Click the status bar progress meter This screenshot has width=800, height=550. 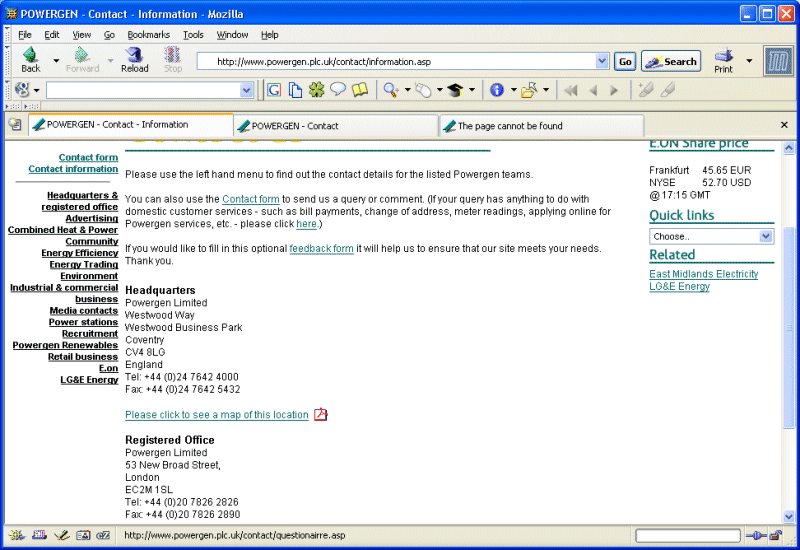tap(688, 535)
